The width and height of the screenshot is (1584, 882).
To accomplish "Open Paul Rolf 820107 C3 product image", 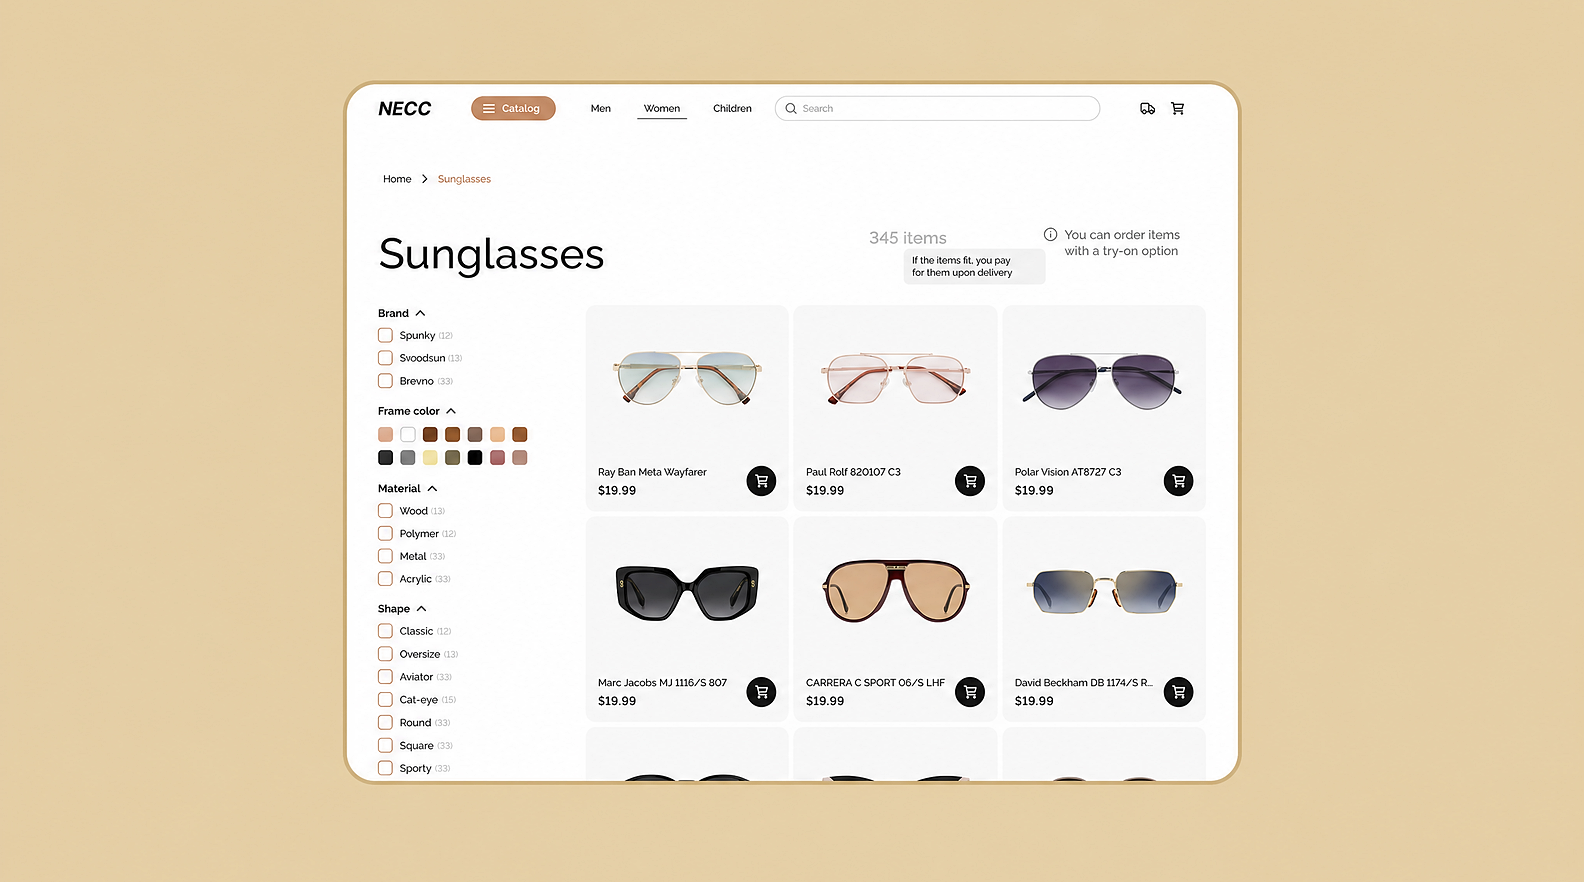I will tap(896, 378).
